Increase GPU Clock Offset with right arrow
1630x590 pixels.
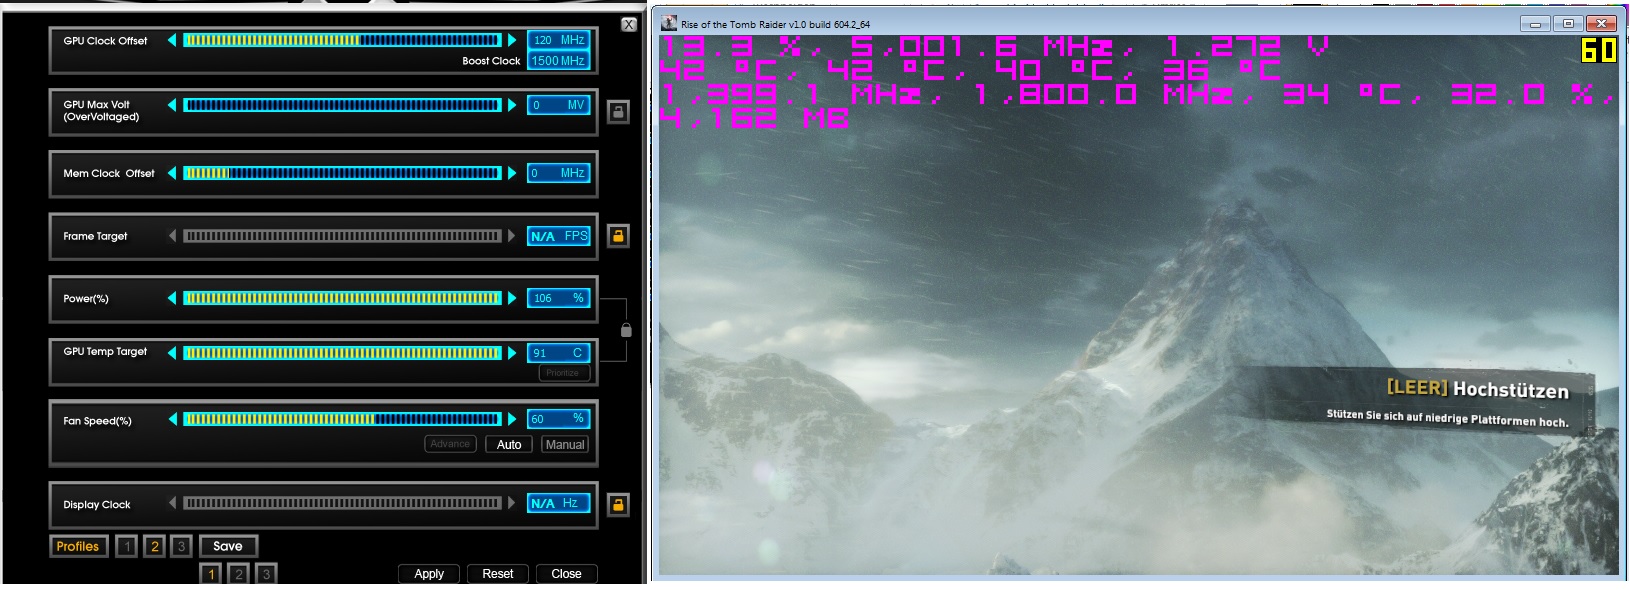click(x=512, y=40)
